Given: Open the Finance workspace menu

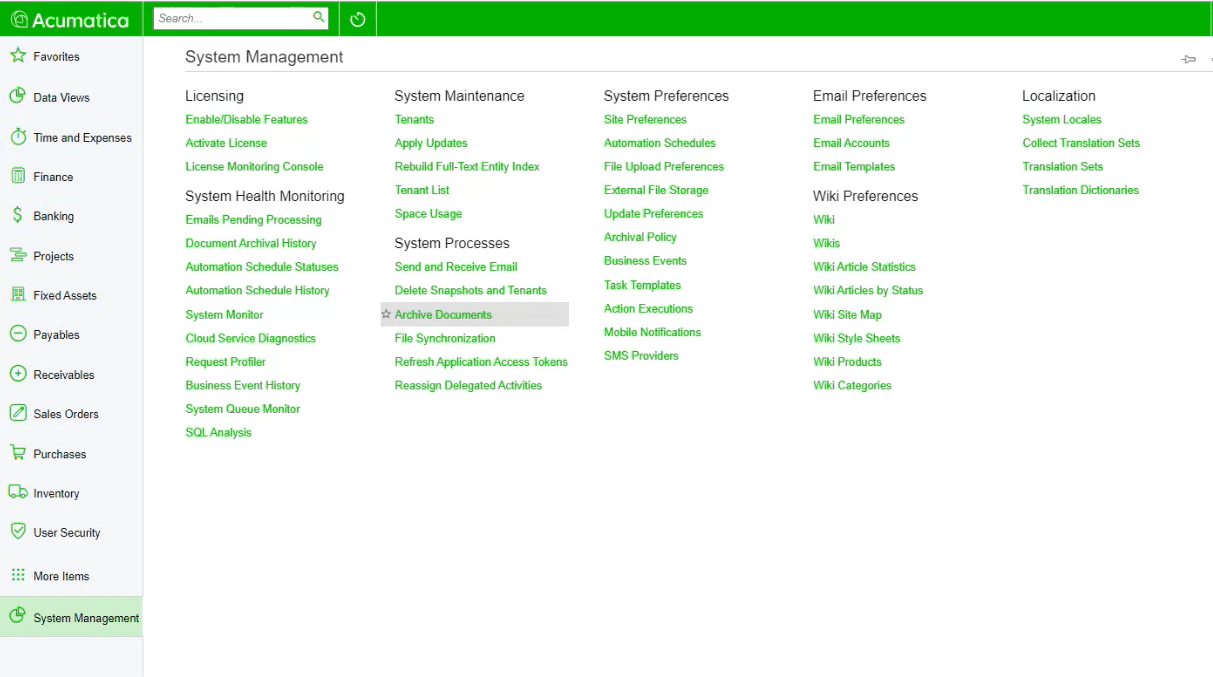Looking at the screenshot, I should click(53, 177).
